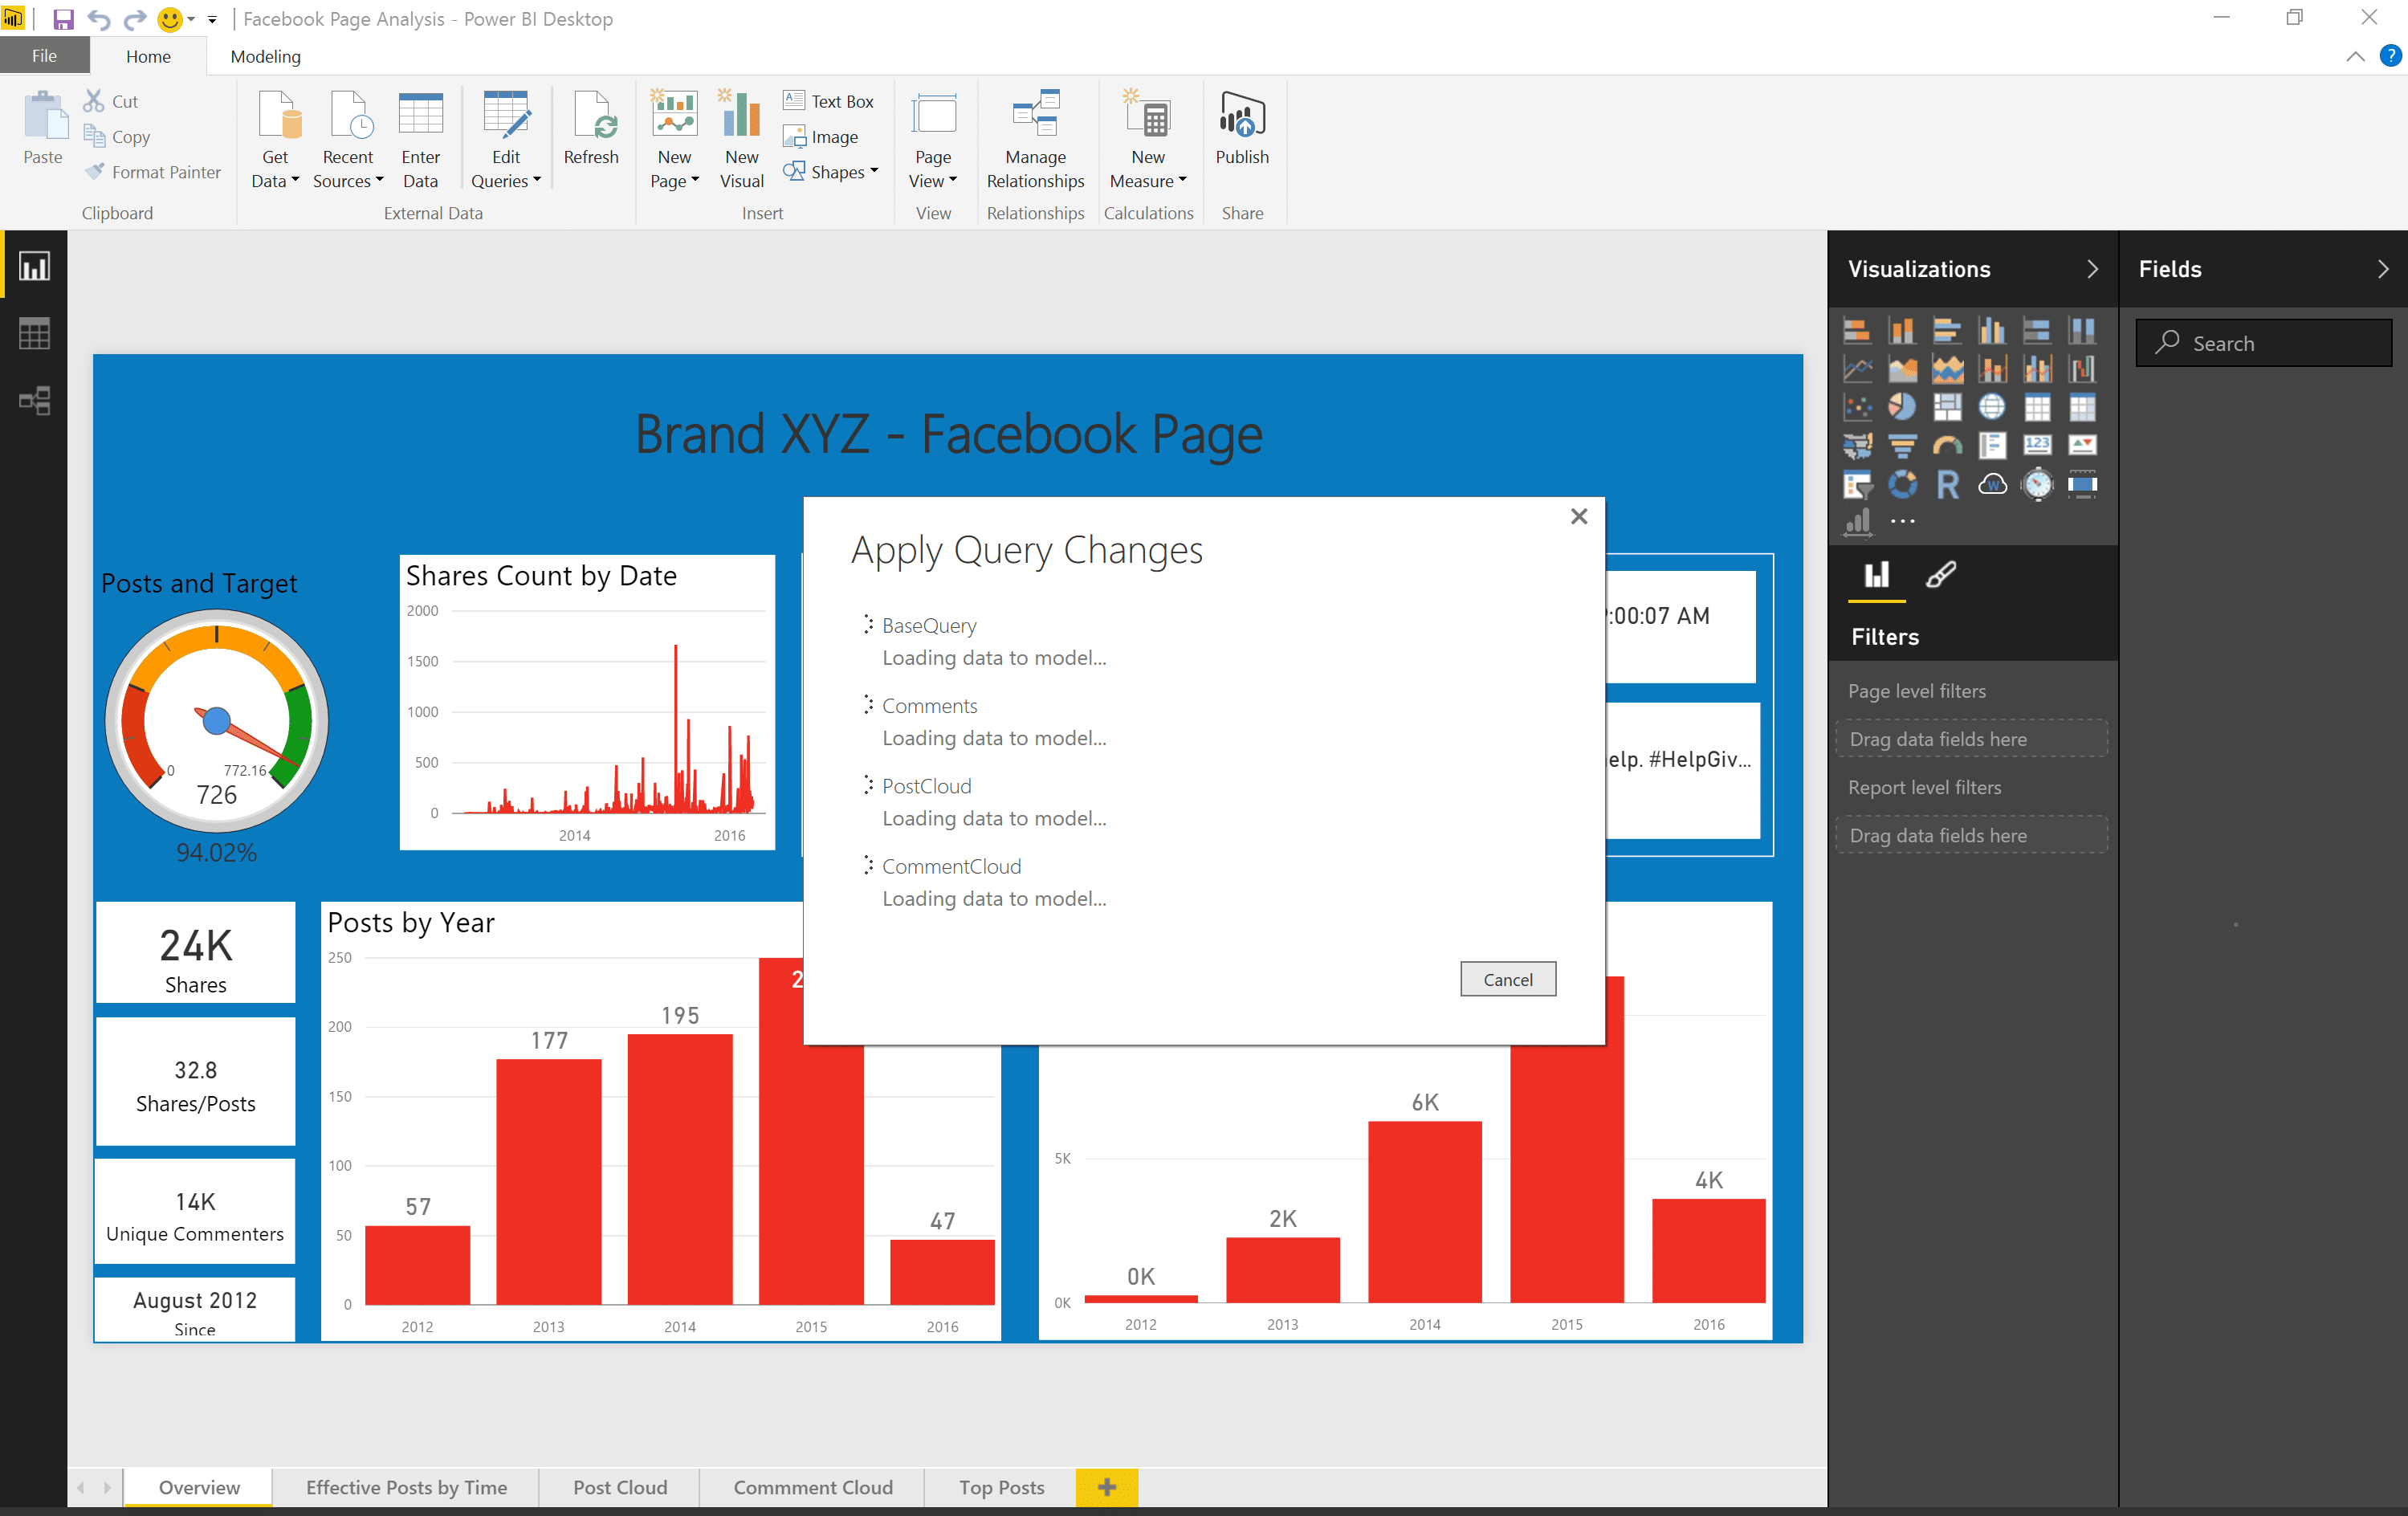
Task: Open Help with the question mark
Action: pos(2390,56)
